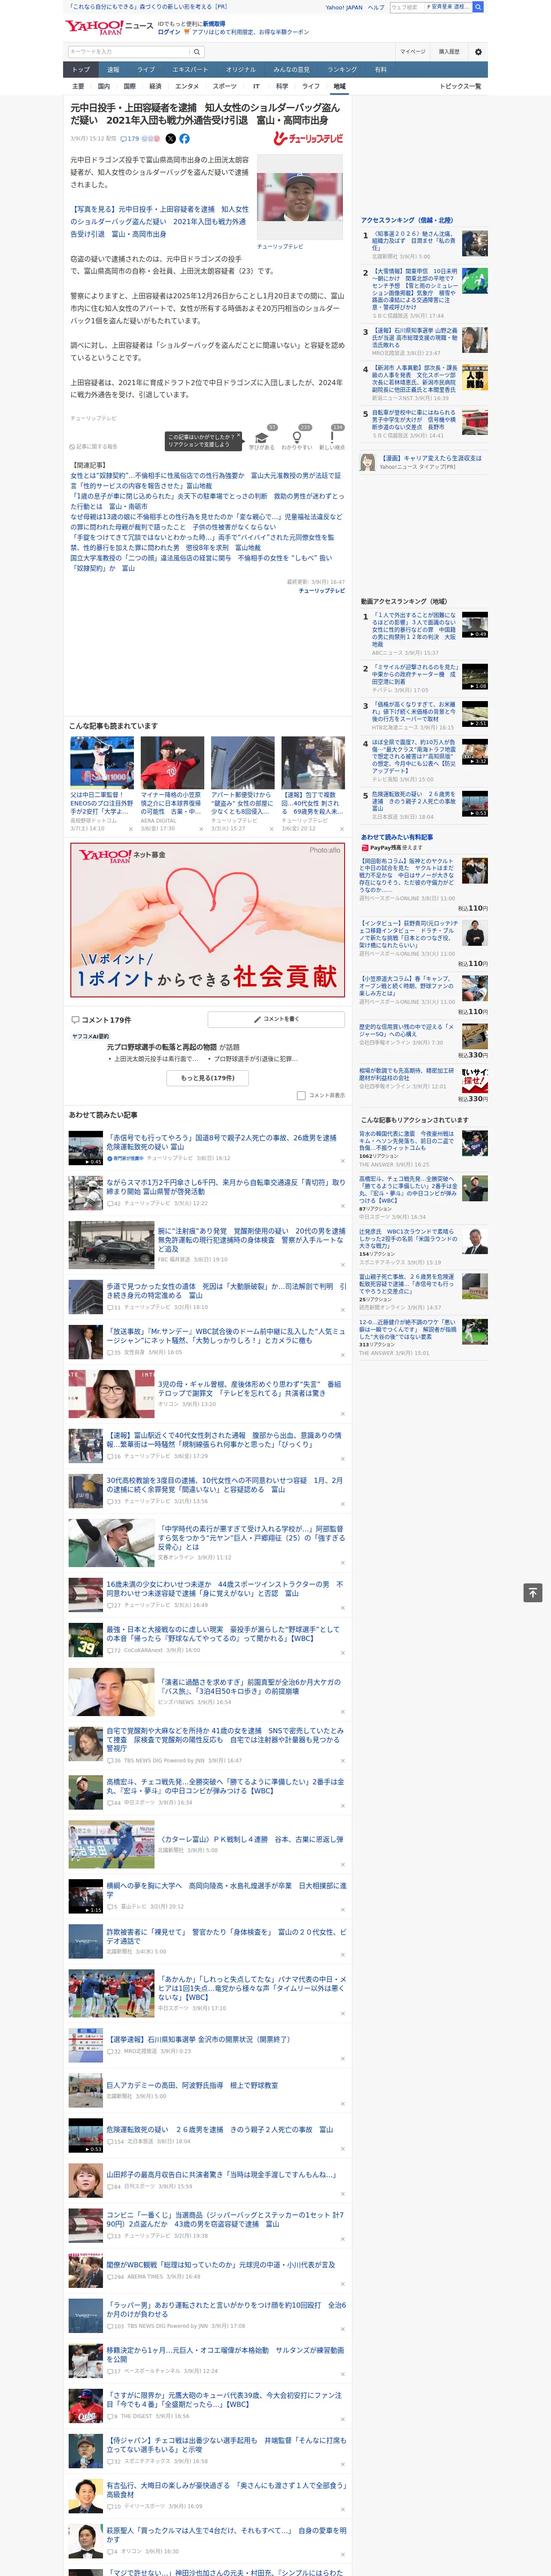Image resolution: width=551 pixels, height=2576 pixels.
Task: Click the back-to-top arrow button
Action: click(x=533, y=1593)
